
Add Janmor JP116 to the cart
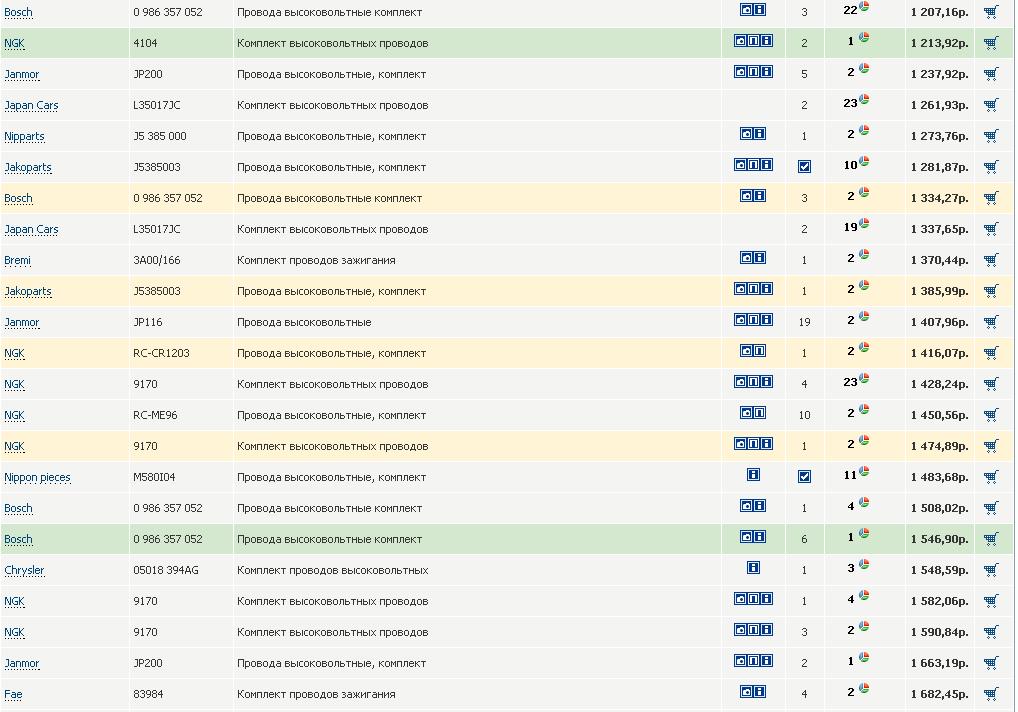coord(991,322)
